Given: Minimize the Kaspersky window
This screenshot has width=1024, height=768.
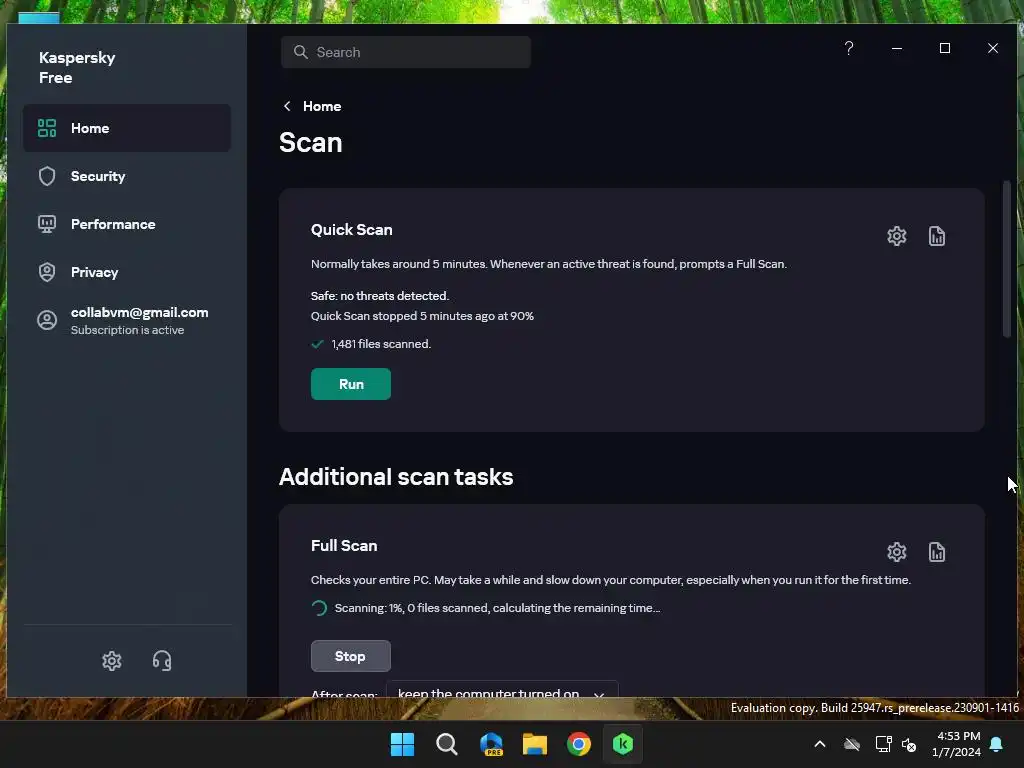Looking at the screenshot, I should tap(897, 48).
